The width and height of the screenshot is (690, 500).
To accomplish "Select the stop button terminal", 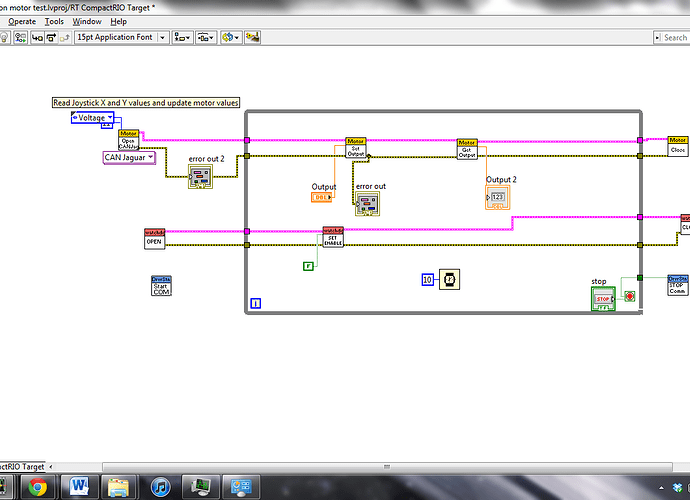I will point(603,299).
